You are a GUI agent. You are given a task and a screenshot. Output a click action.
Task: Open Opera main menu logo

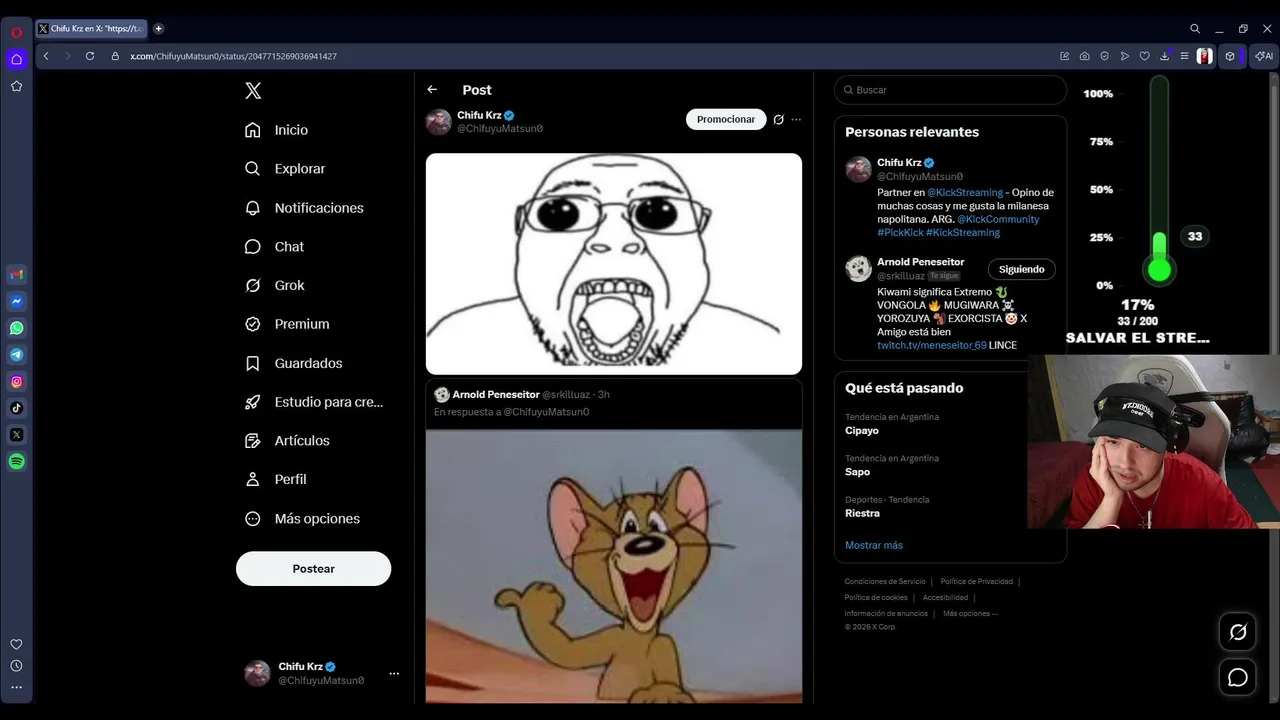(x=17, y=32)
